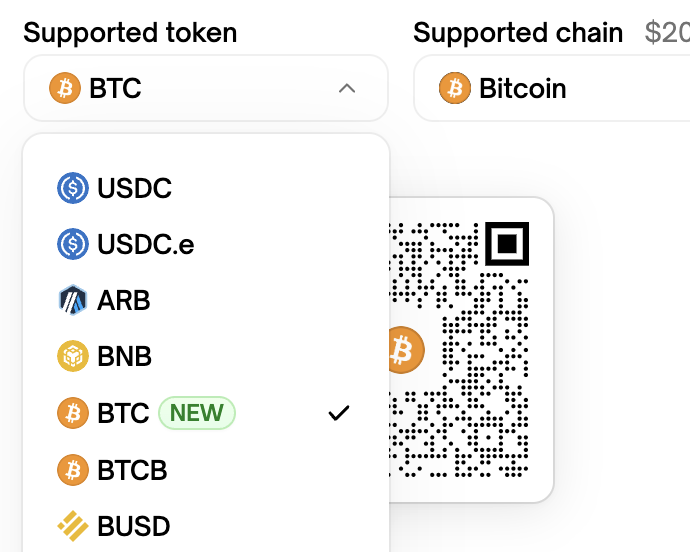Click the BNB coin icon

pos(73,356)
